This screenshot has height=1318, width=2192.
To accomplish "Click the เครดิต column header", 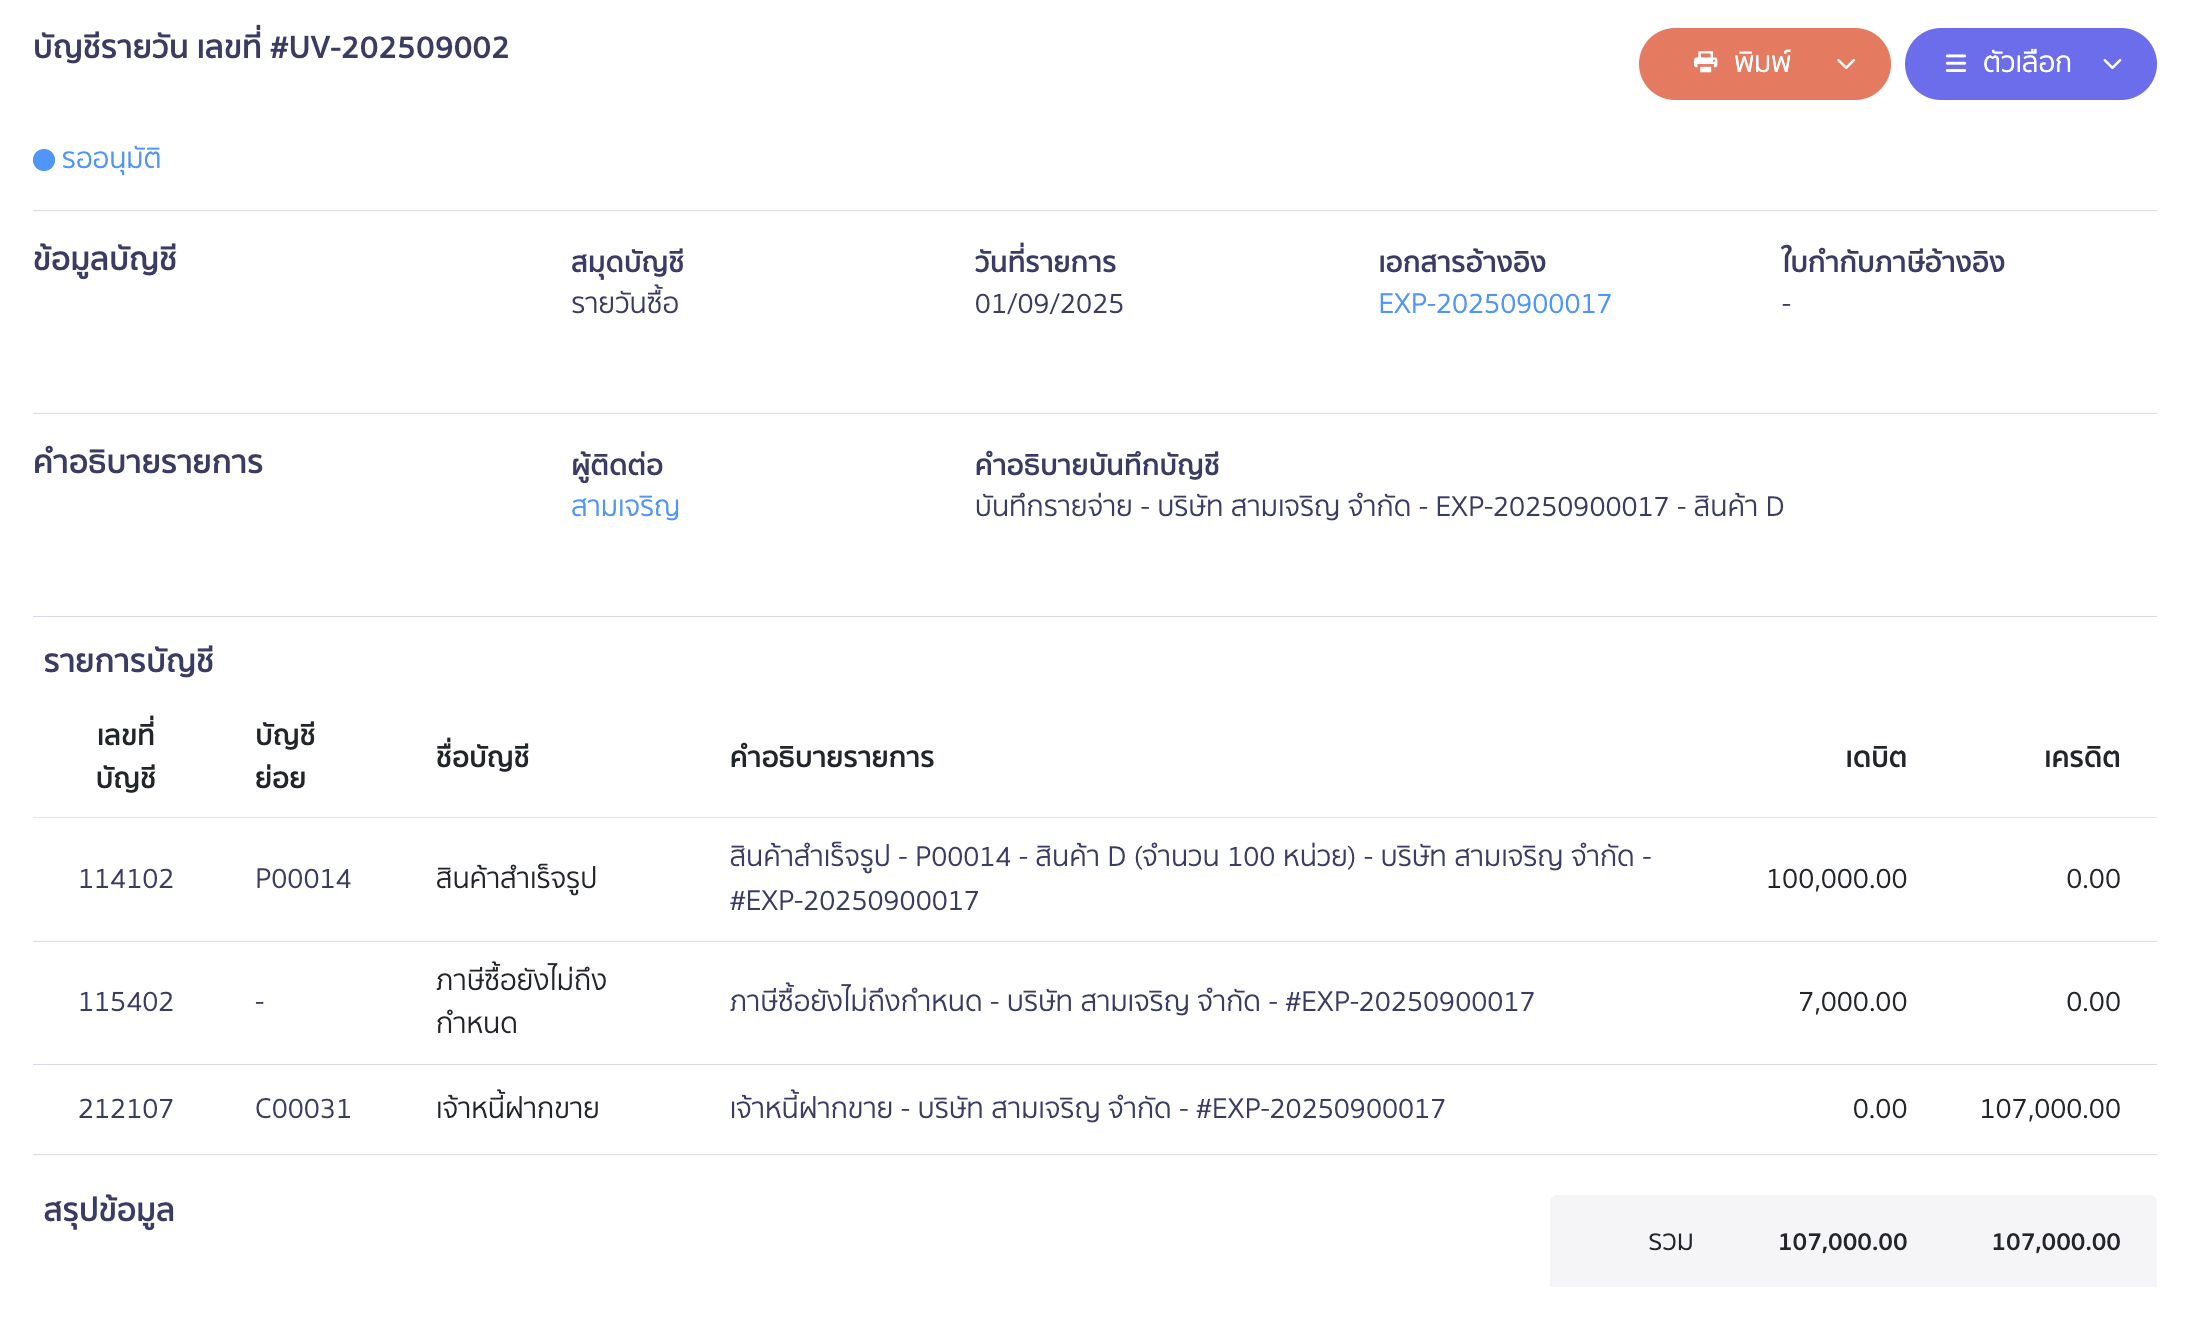I will [2082, 758].
